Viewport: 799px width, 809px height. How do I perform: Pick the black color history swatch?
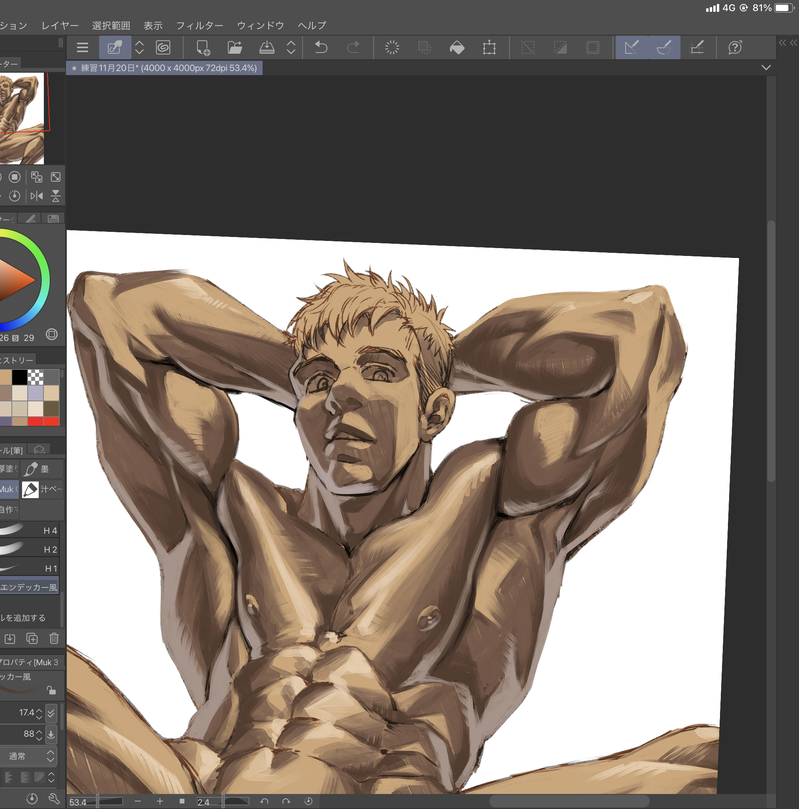point(20,378)
